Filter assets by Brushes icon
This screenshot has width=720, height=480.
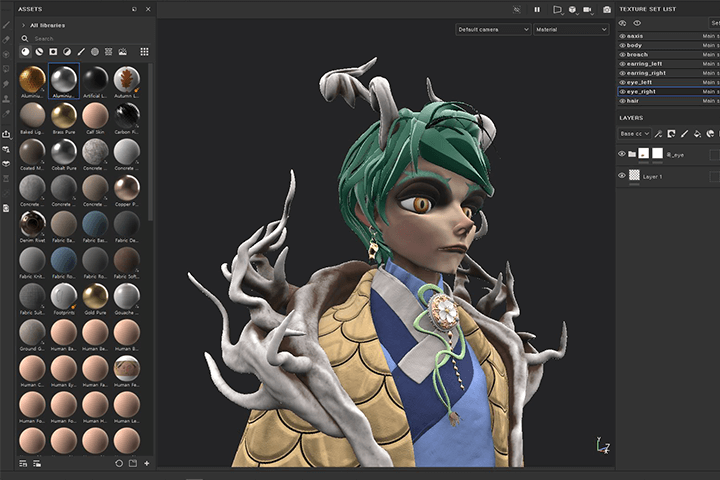click(x=81, y=52)
